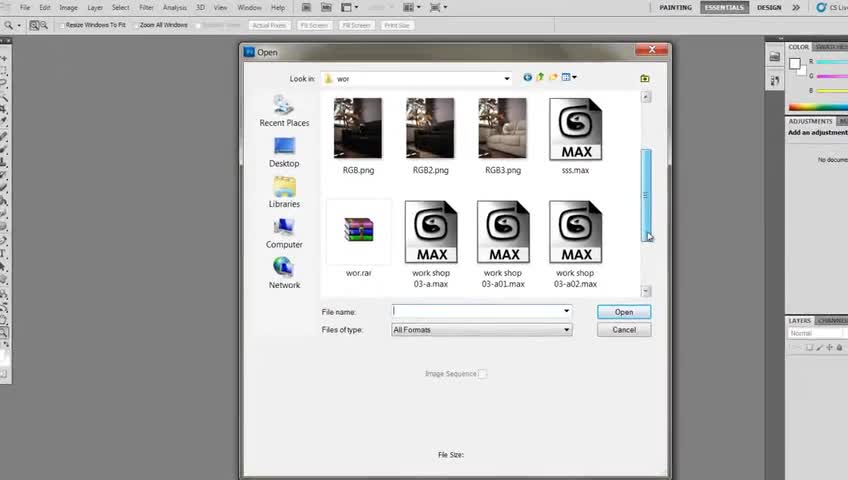This screenshot has height=480, width=848.
Task: Click the Fill Screen button
Action: tap(356, 25)
